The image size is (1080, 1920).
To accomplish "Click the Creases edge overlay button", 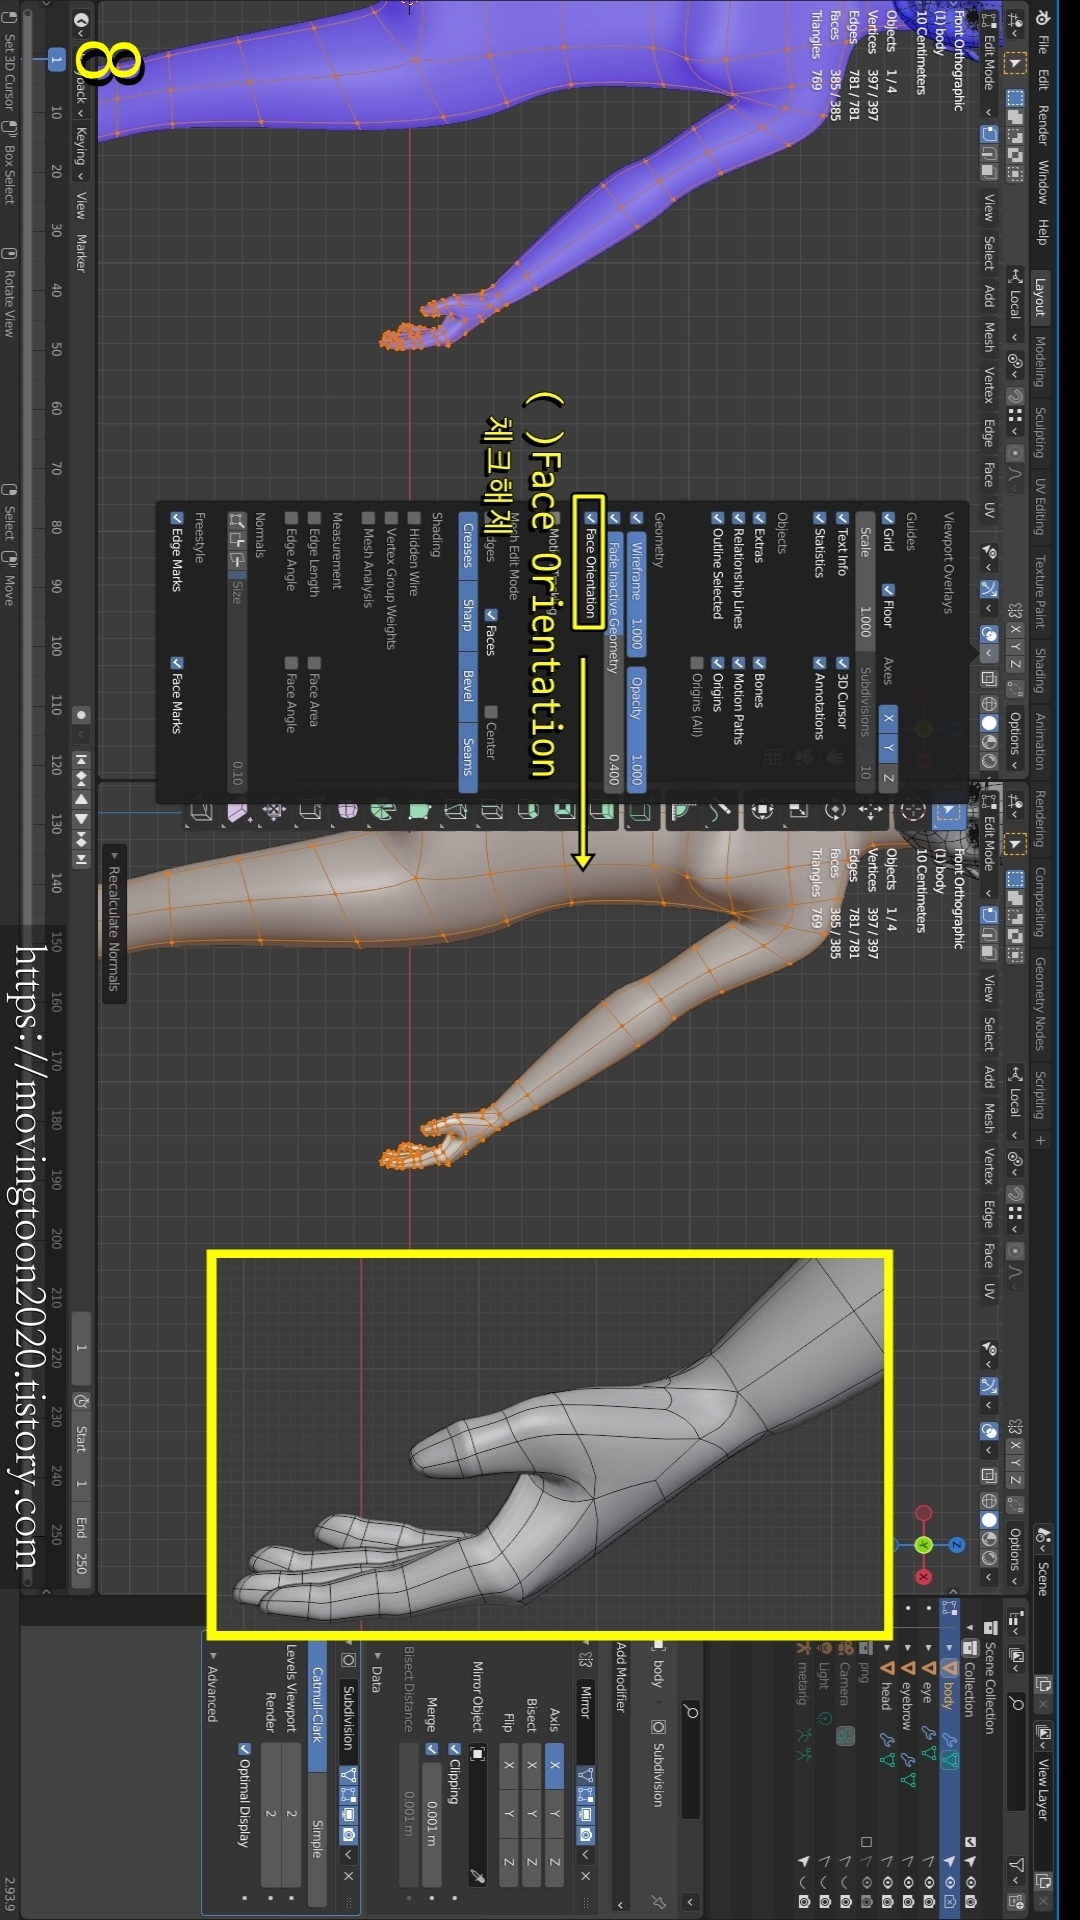I will coord(467,546).
